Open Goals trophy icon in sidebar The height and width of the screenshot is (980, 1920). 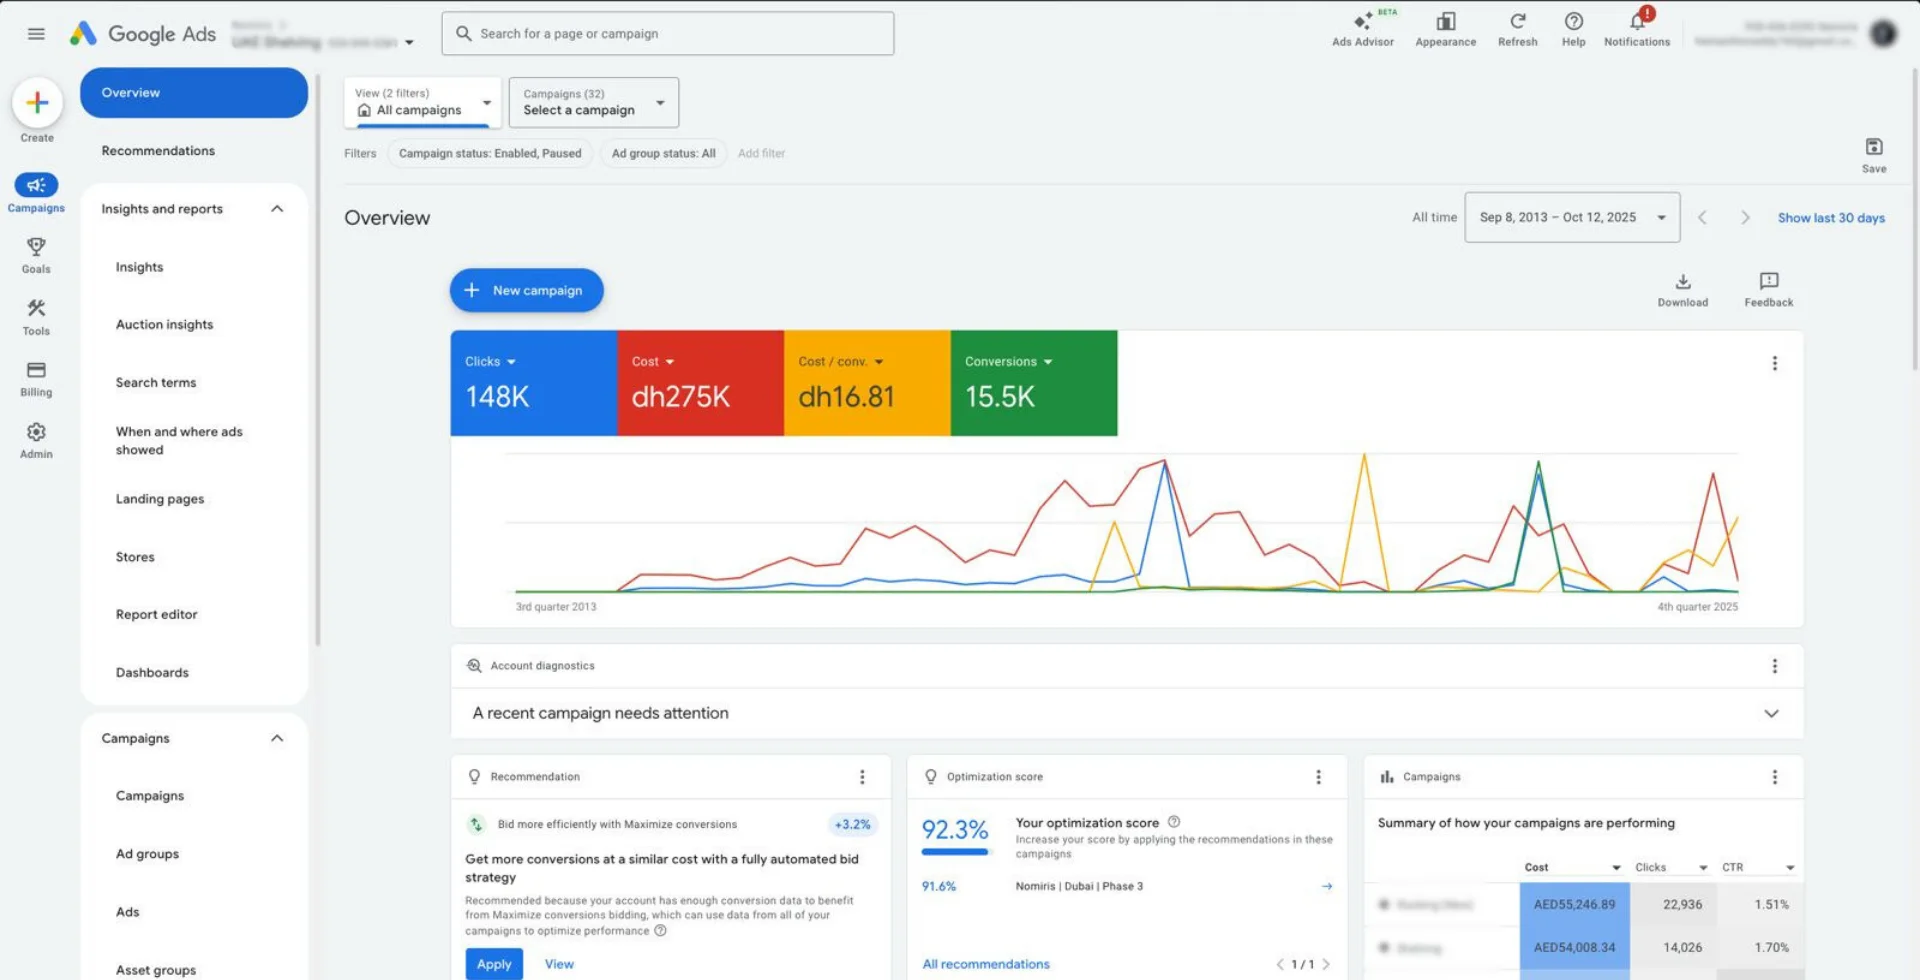pos(36,247)
